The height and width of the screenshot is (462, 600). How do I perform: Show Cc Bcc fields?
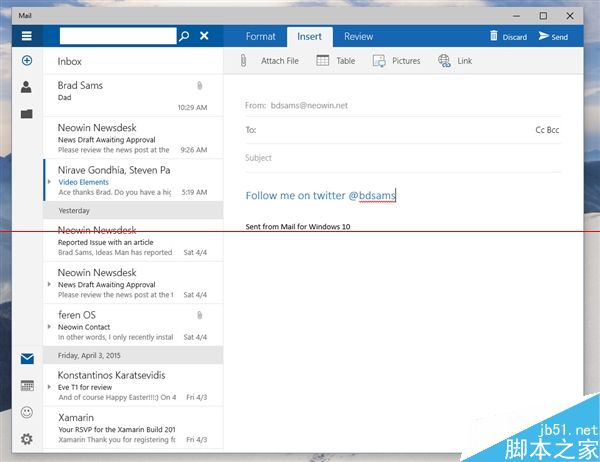(x=548, y=130)
